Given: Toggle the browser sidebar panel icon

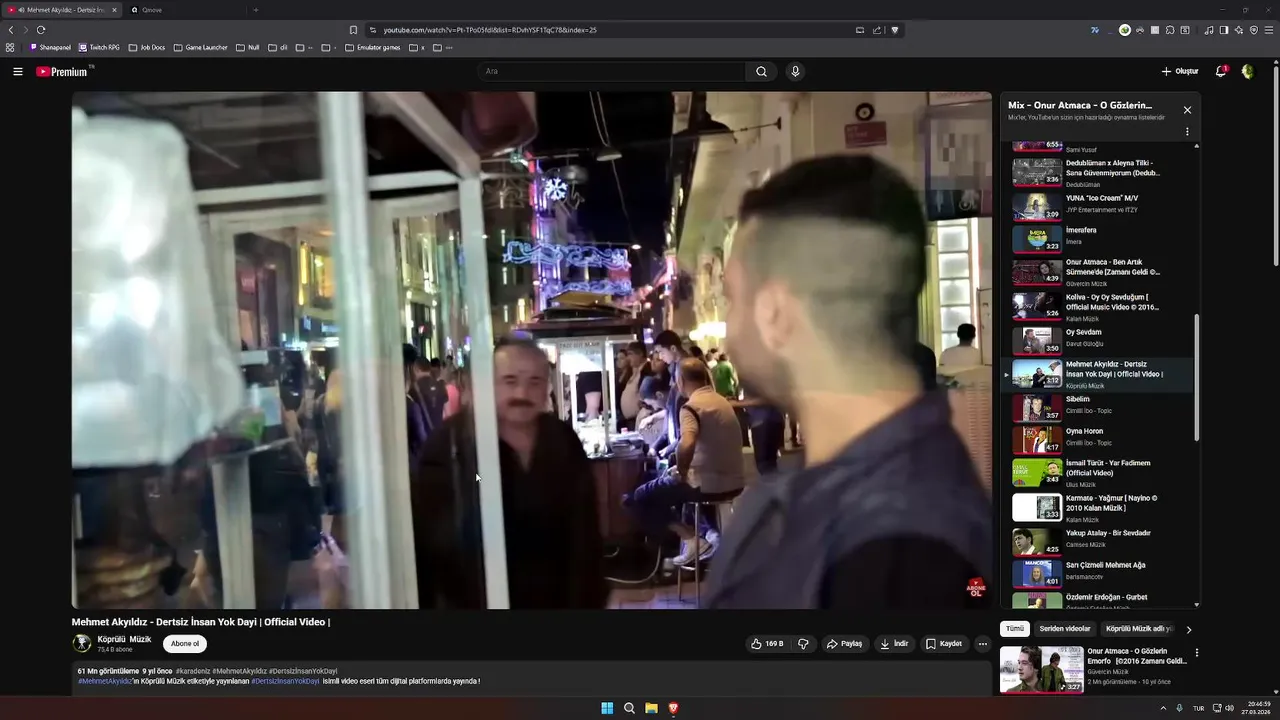Looking at the screenshot, I should tap(1223, 30).
